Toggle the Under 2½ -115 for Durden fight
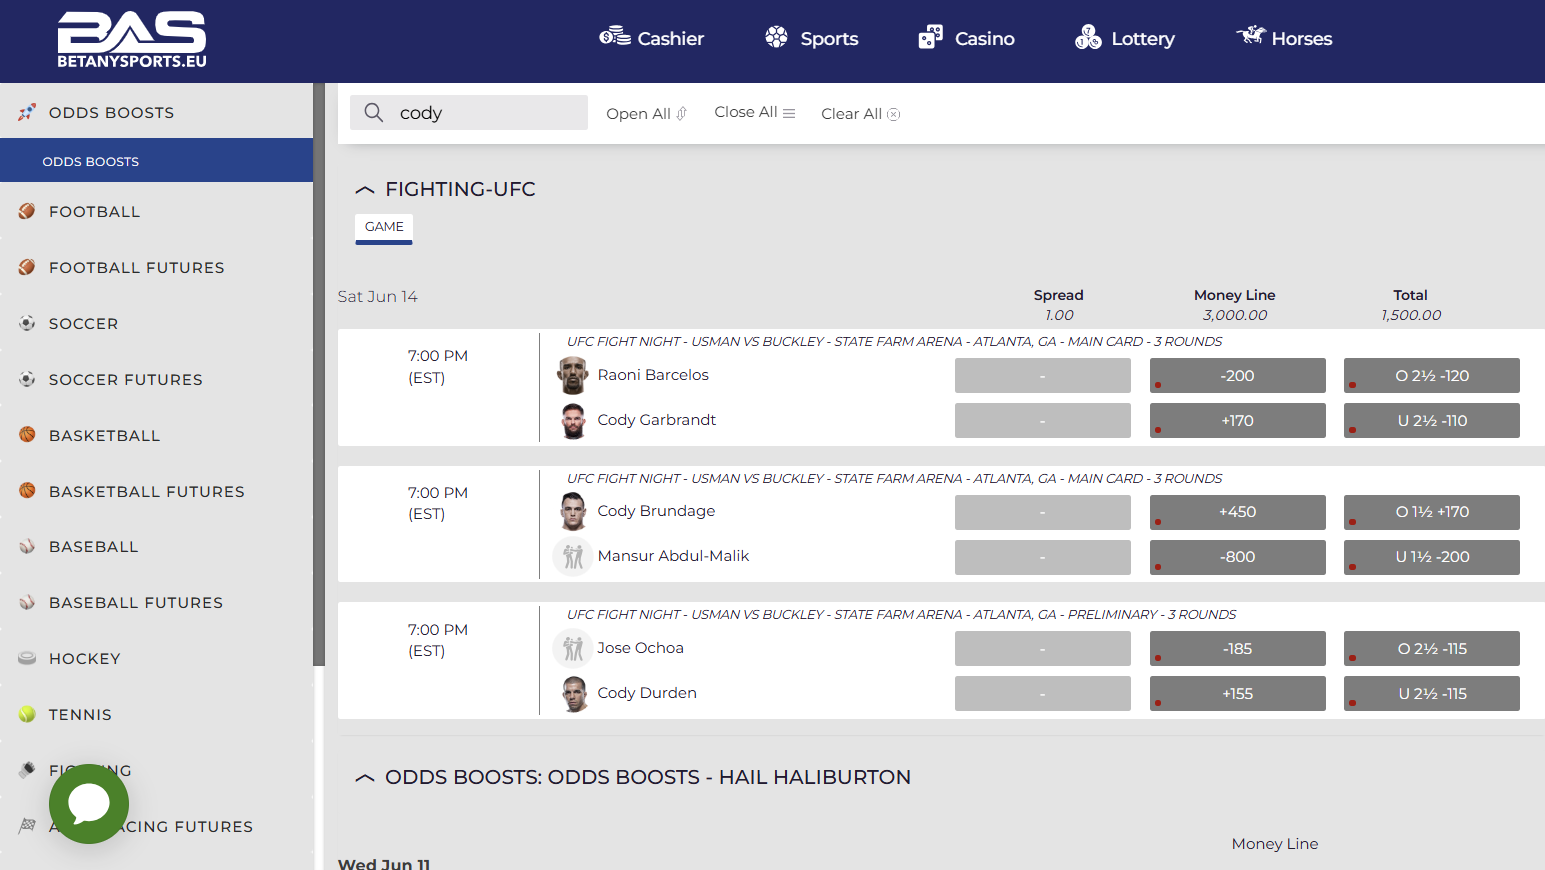The width and height of the screenshot is (1545, 870). (1431, 693)
